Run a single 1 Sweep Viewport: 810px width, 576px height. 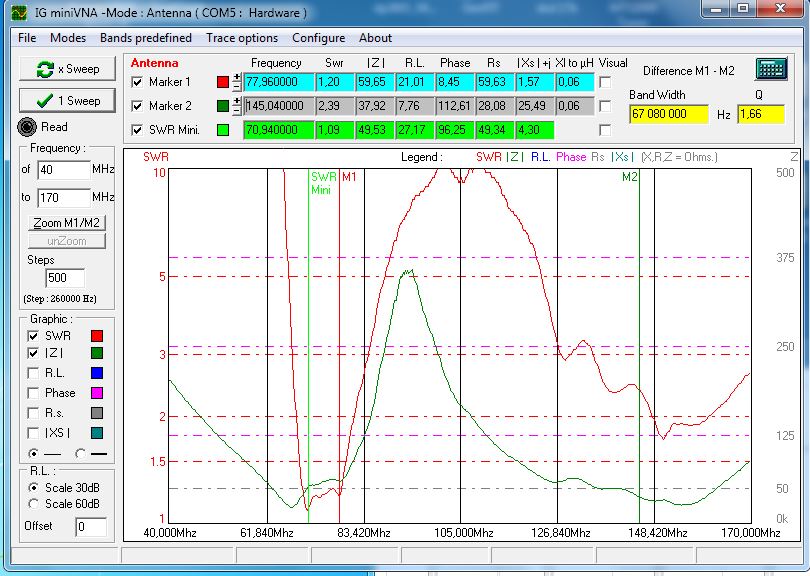tap(68, 100)
